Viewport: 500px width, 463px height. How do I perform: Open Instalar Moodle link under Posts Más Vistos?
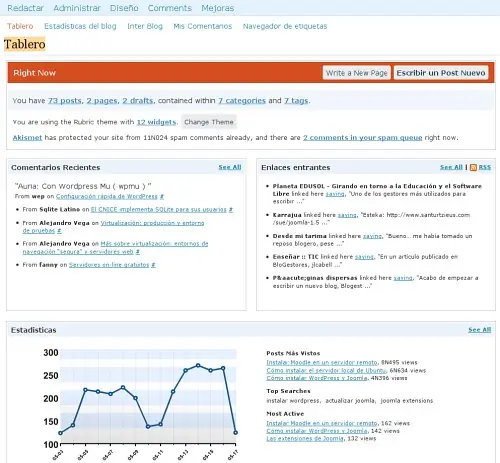pyautogui.click(x=322, y=362)
